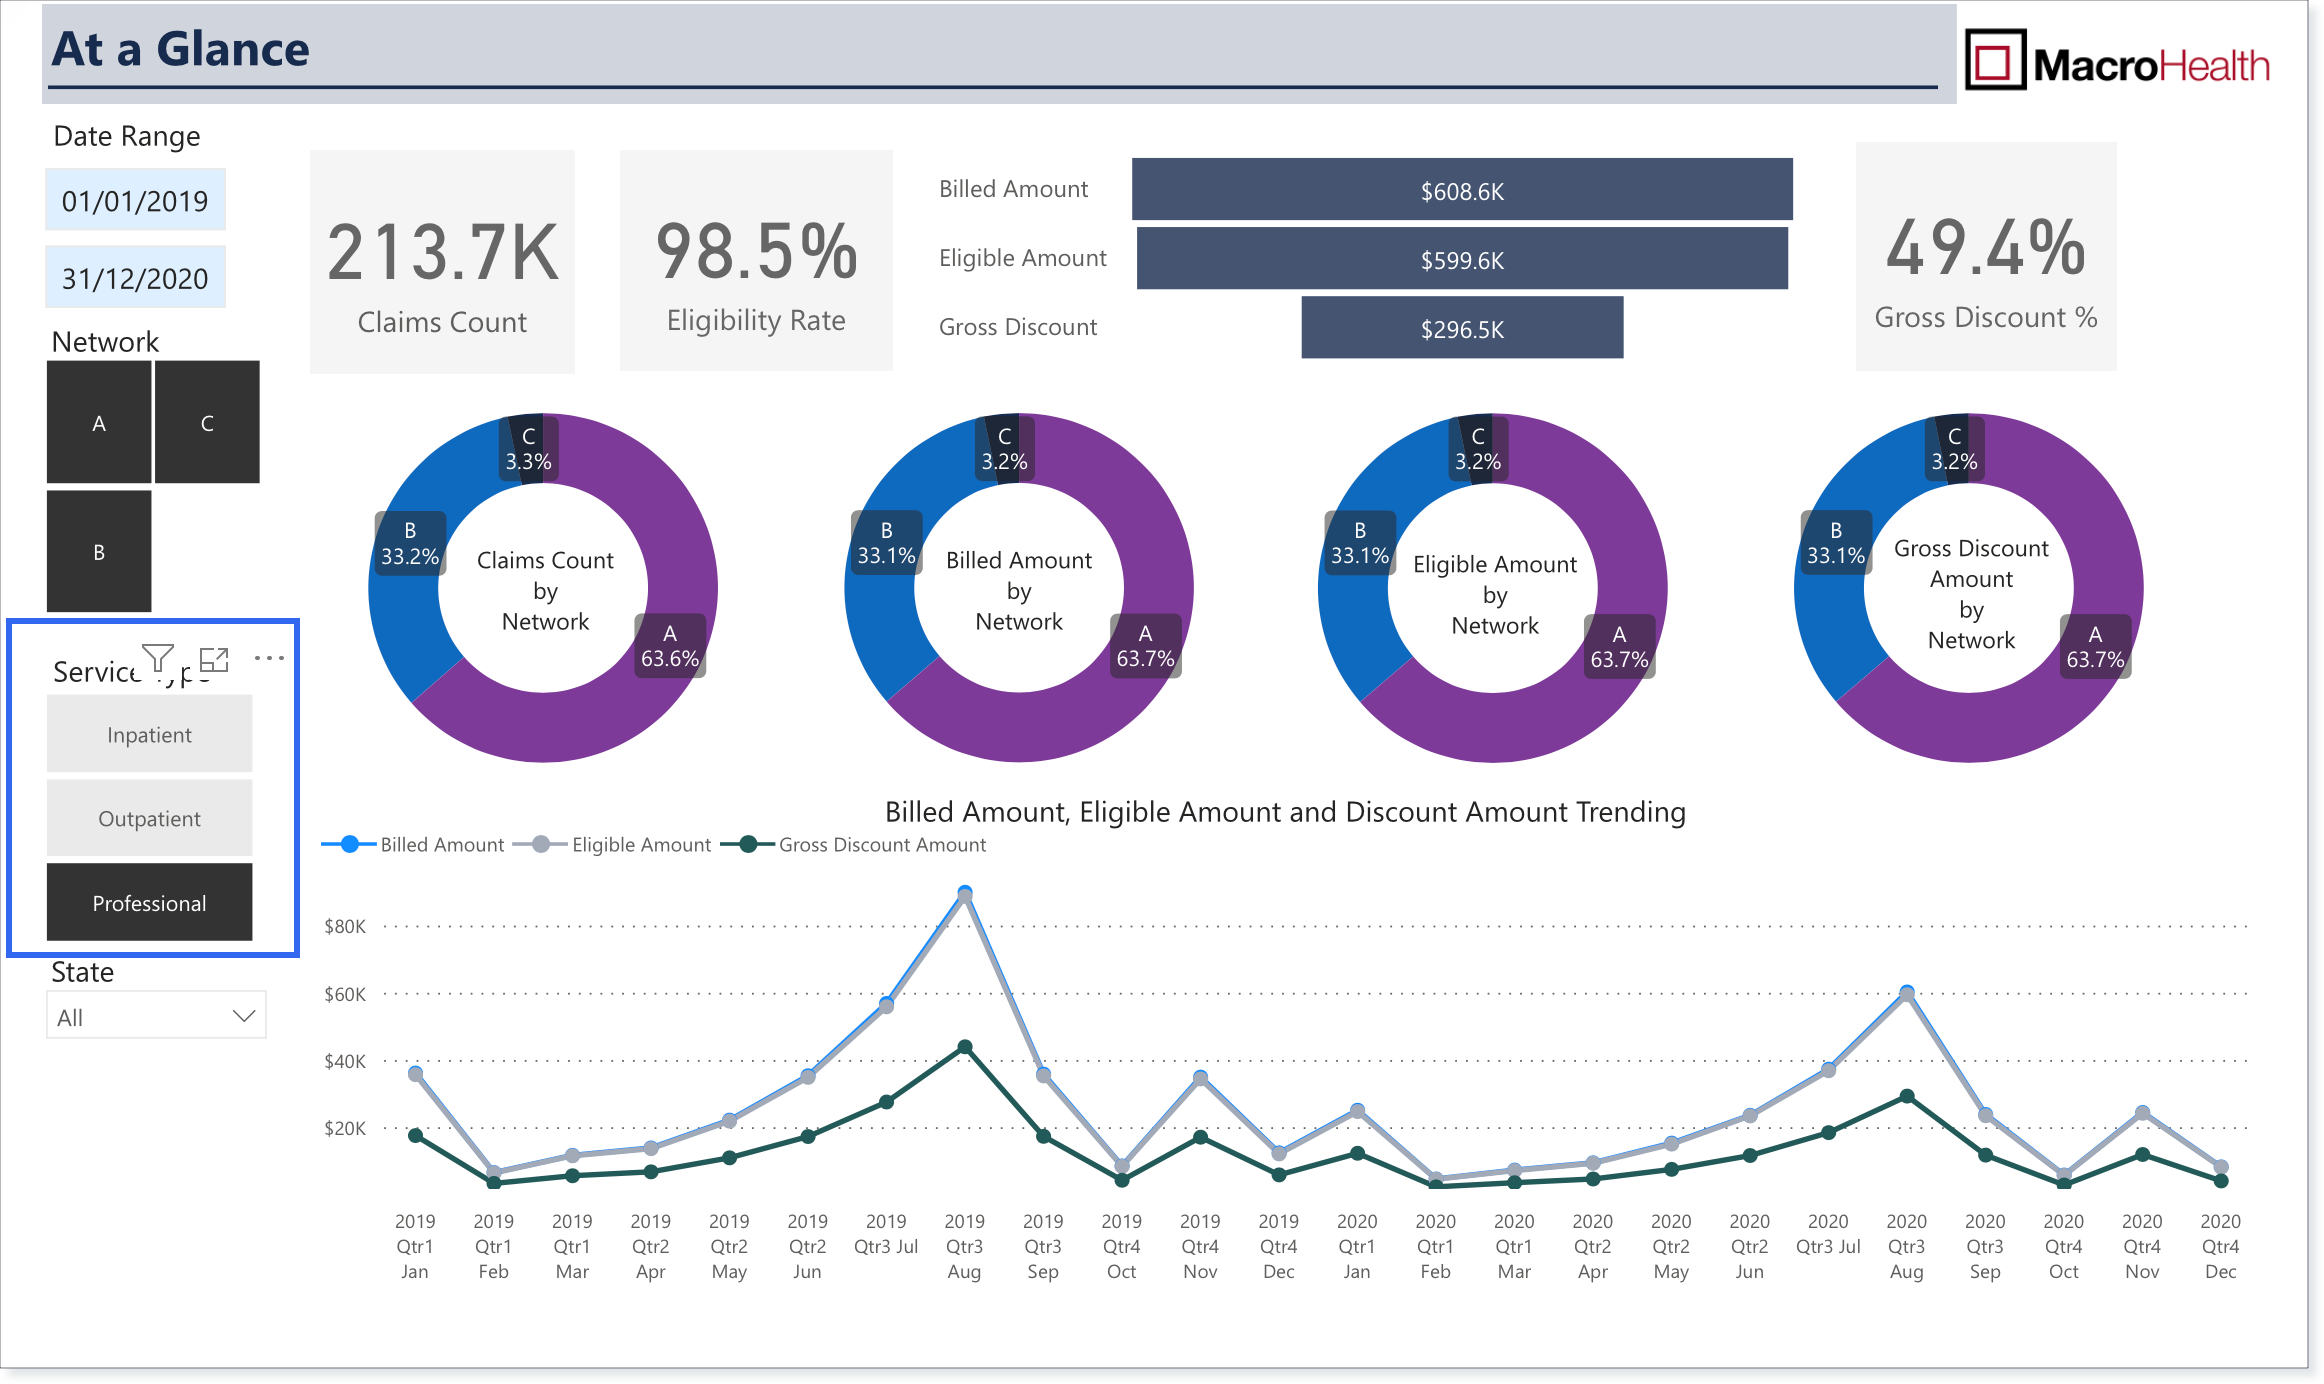
Task: Expand the State dropdown
Action: point(156,1016)
